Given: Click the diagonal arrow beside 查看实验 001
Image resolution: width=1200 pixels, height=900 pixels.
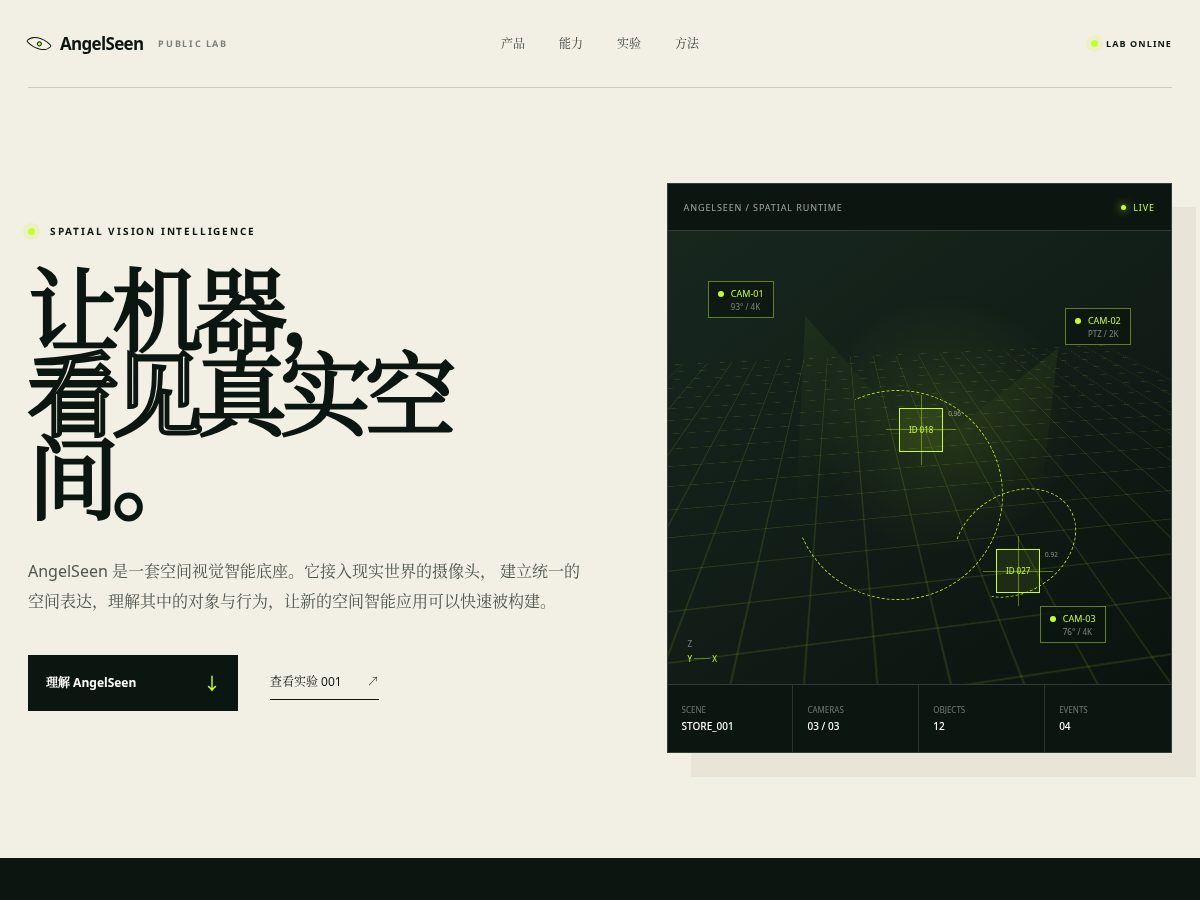Looking at the screenshot, I should pyautogui.click(x=373, y=681).
